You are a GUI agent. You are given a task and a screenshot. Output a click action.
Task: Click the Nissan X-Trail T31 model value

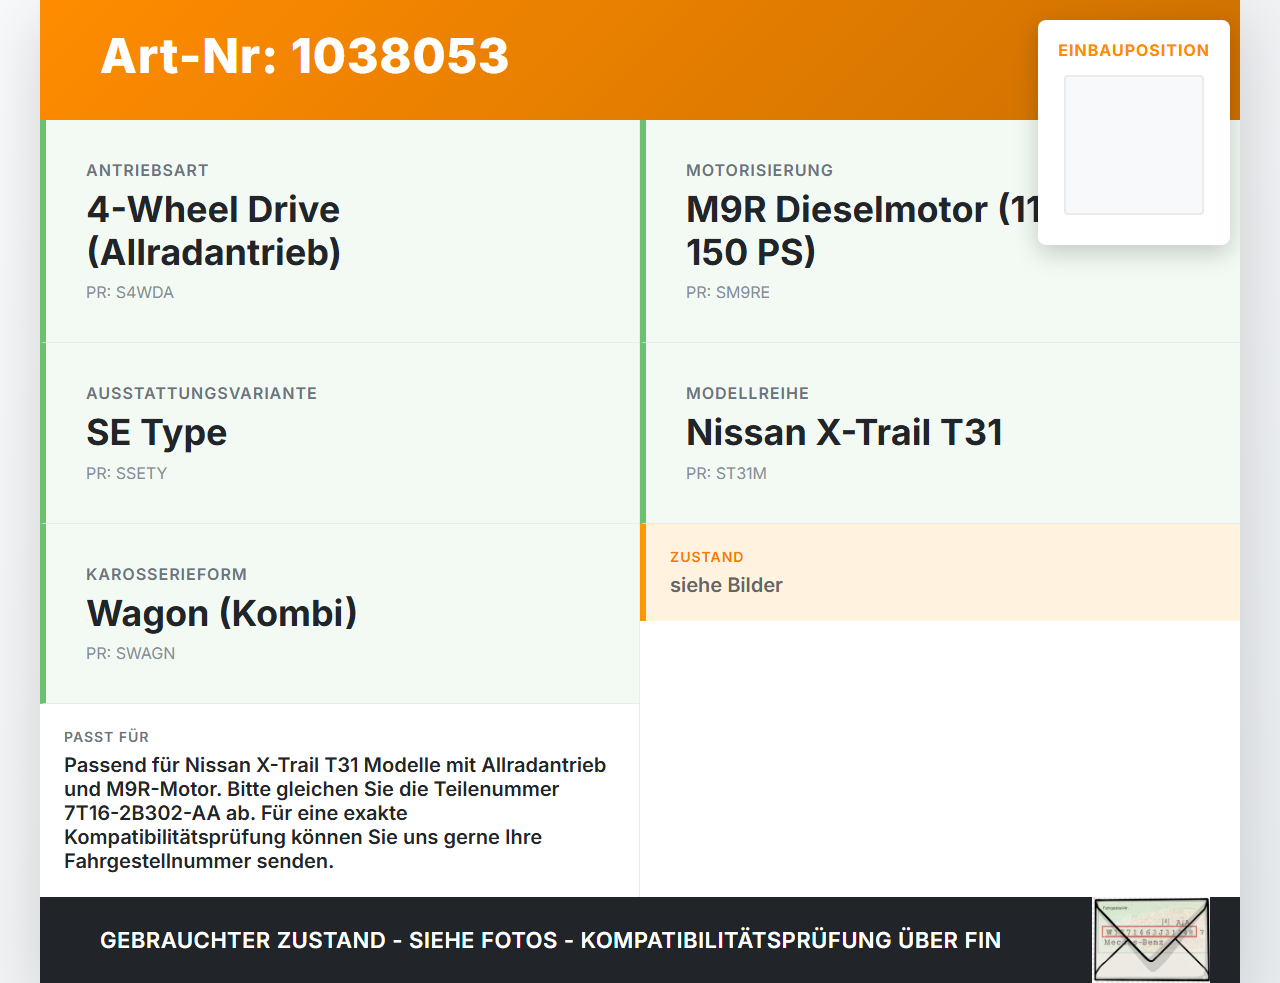point(844,433)
